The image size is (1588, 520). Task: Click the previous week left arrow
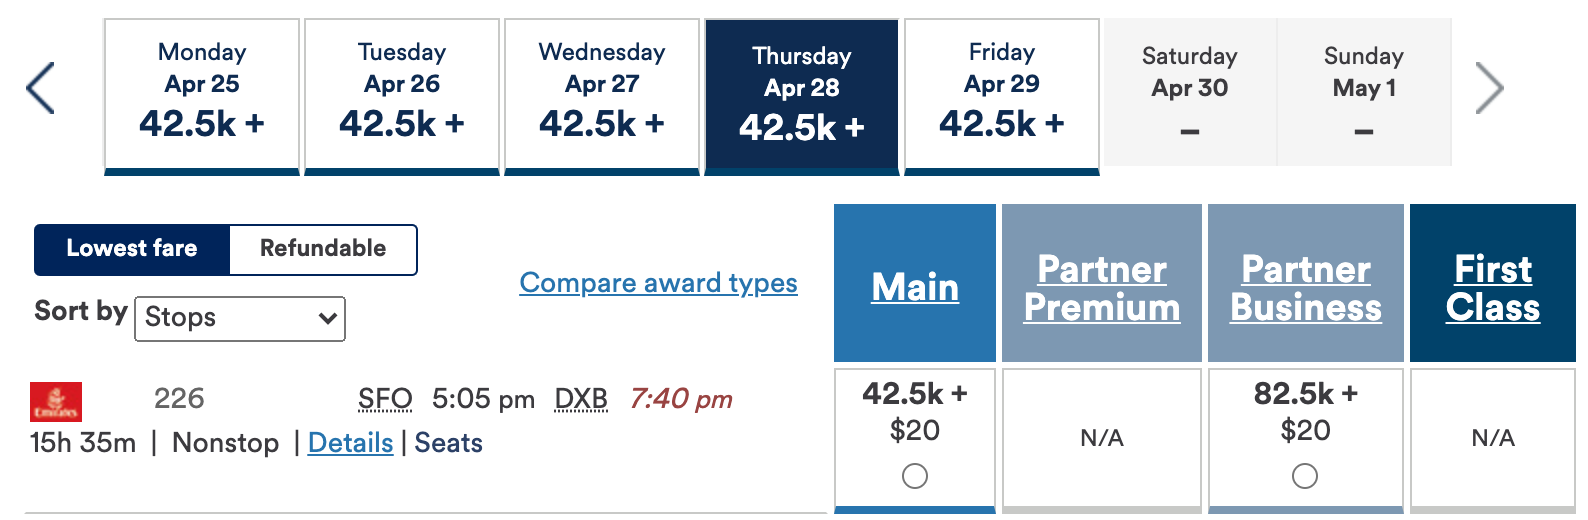pos(40,89)
